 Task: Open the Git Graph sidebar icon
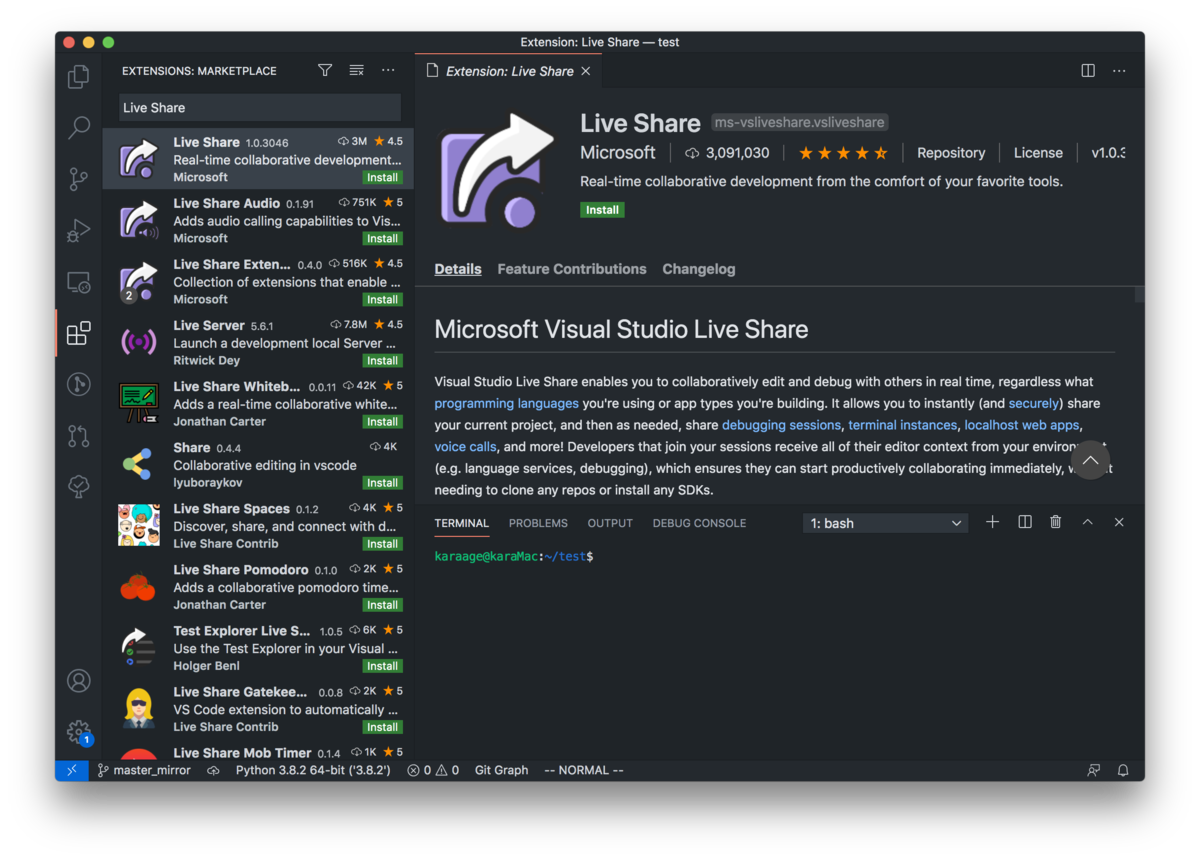tap(78, 384)
